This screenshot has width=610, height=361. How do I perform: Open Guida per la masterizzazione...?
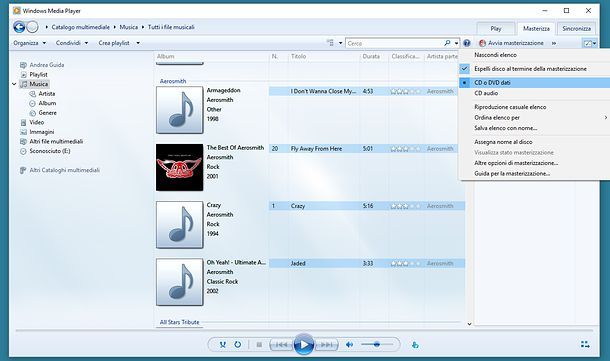535,173
